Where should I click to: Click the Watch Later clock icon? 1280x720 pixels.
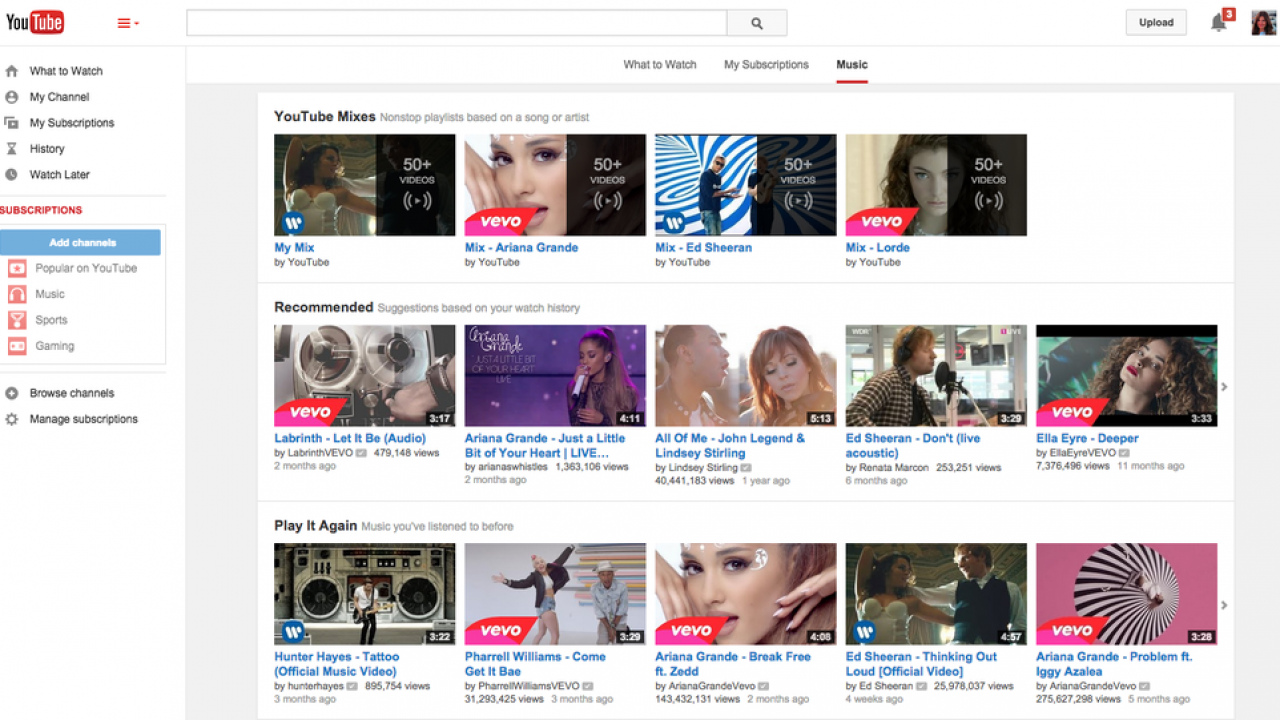(12, 175)
